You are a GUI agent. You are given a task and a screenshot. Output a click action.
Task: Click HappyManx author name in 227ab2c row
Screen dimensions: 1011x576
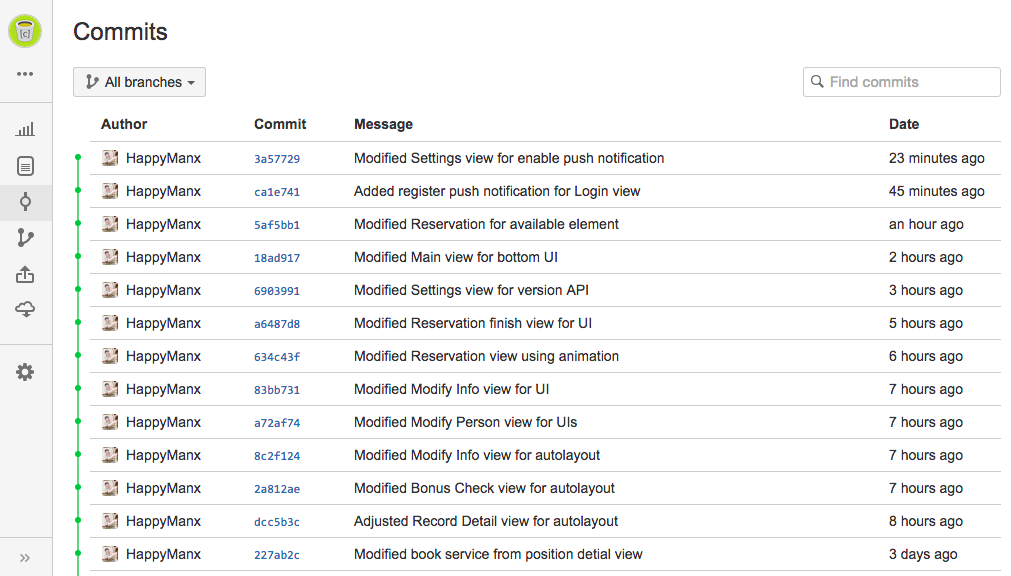point(163,554)
